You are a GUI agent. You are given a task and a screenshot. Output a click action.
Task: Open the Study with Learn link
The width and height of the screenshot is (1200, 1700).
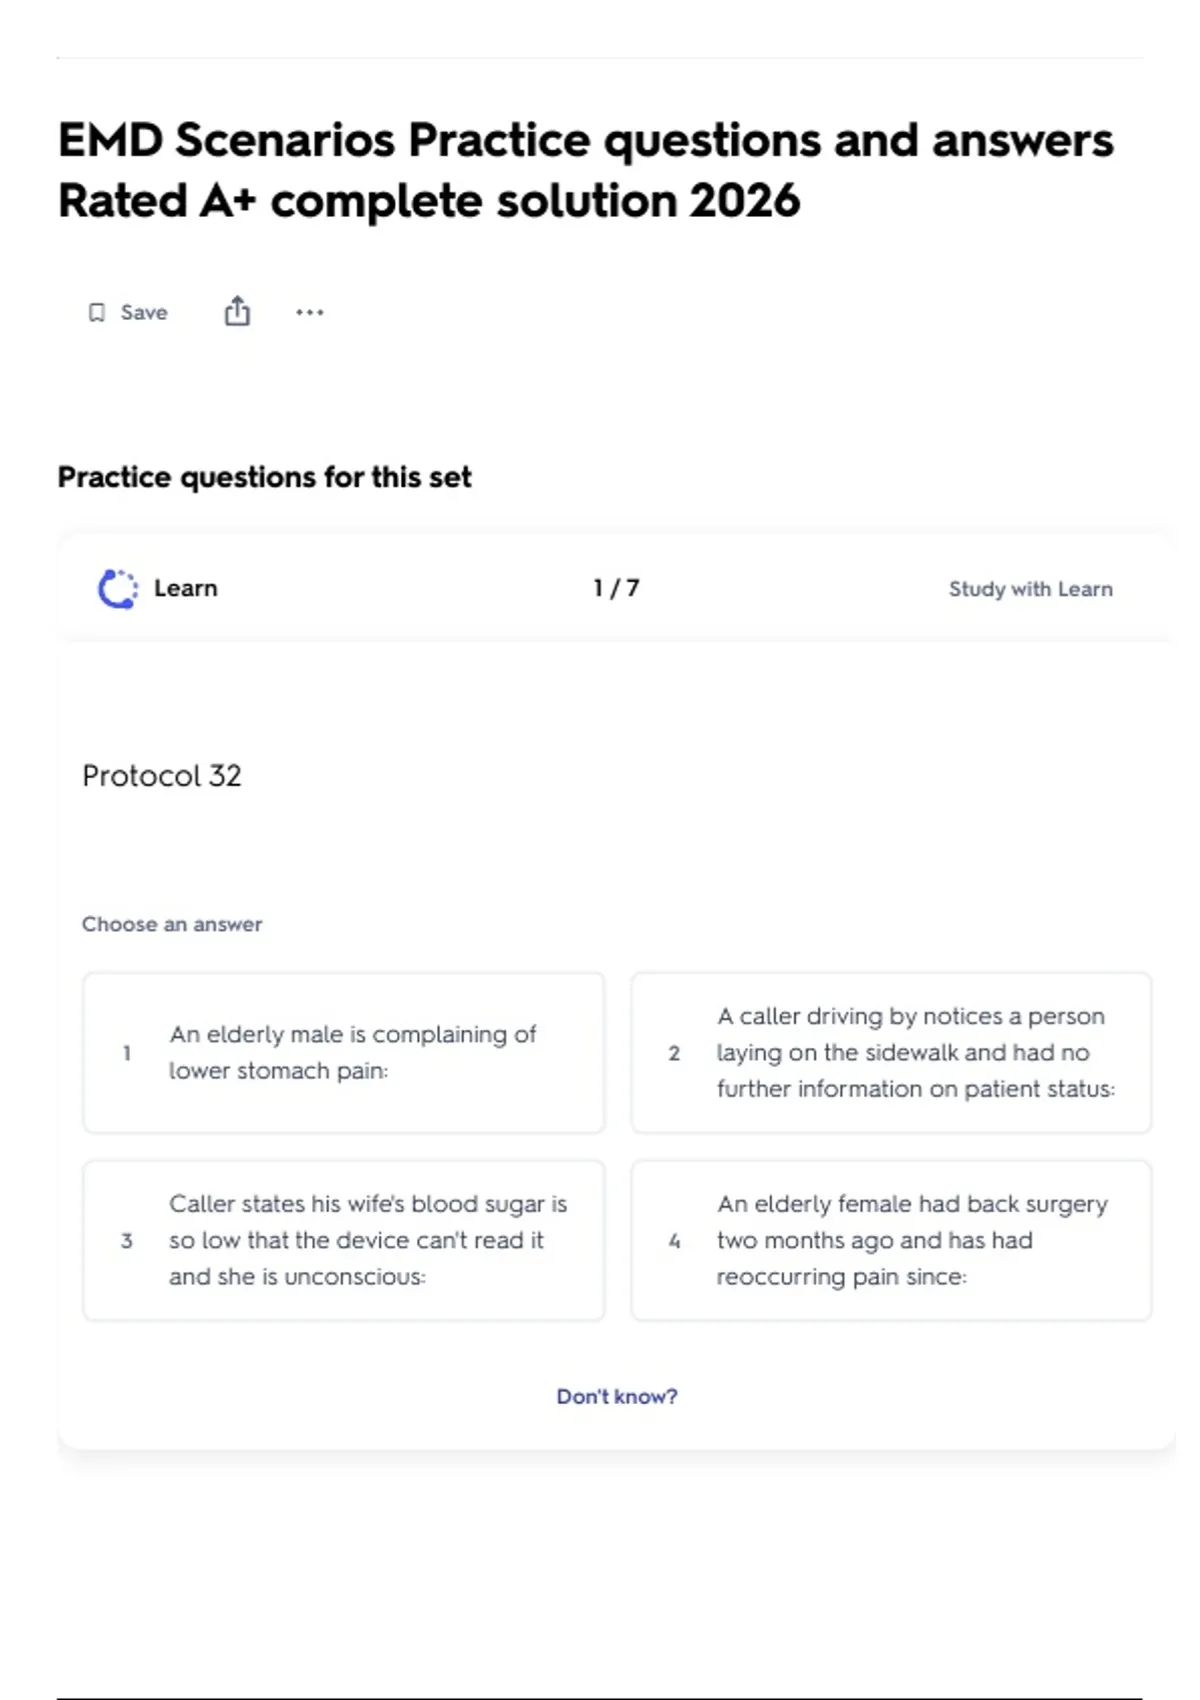pyautogui.click(x=1030, y=589)
